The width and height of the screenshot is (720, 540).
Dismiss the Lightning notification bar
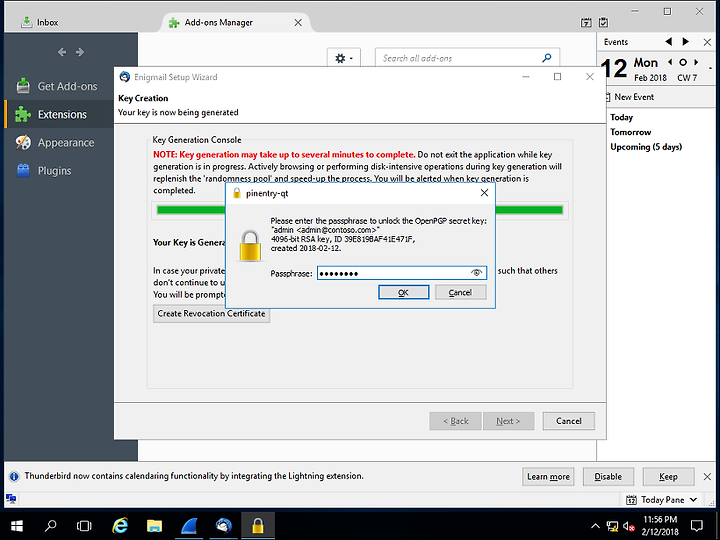(707, 477)
